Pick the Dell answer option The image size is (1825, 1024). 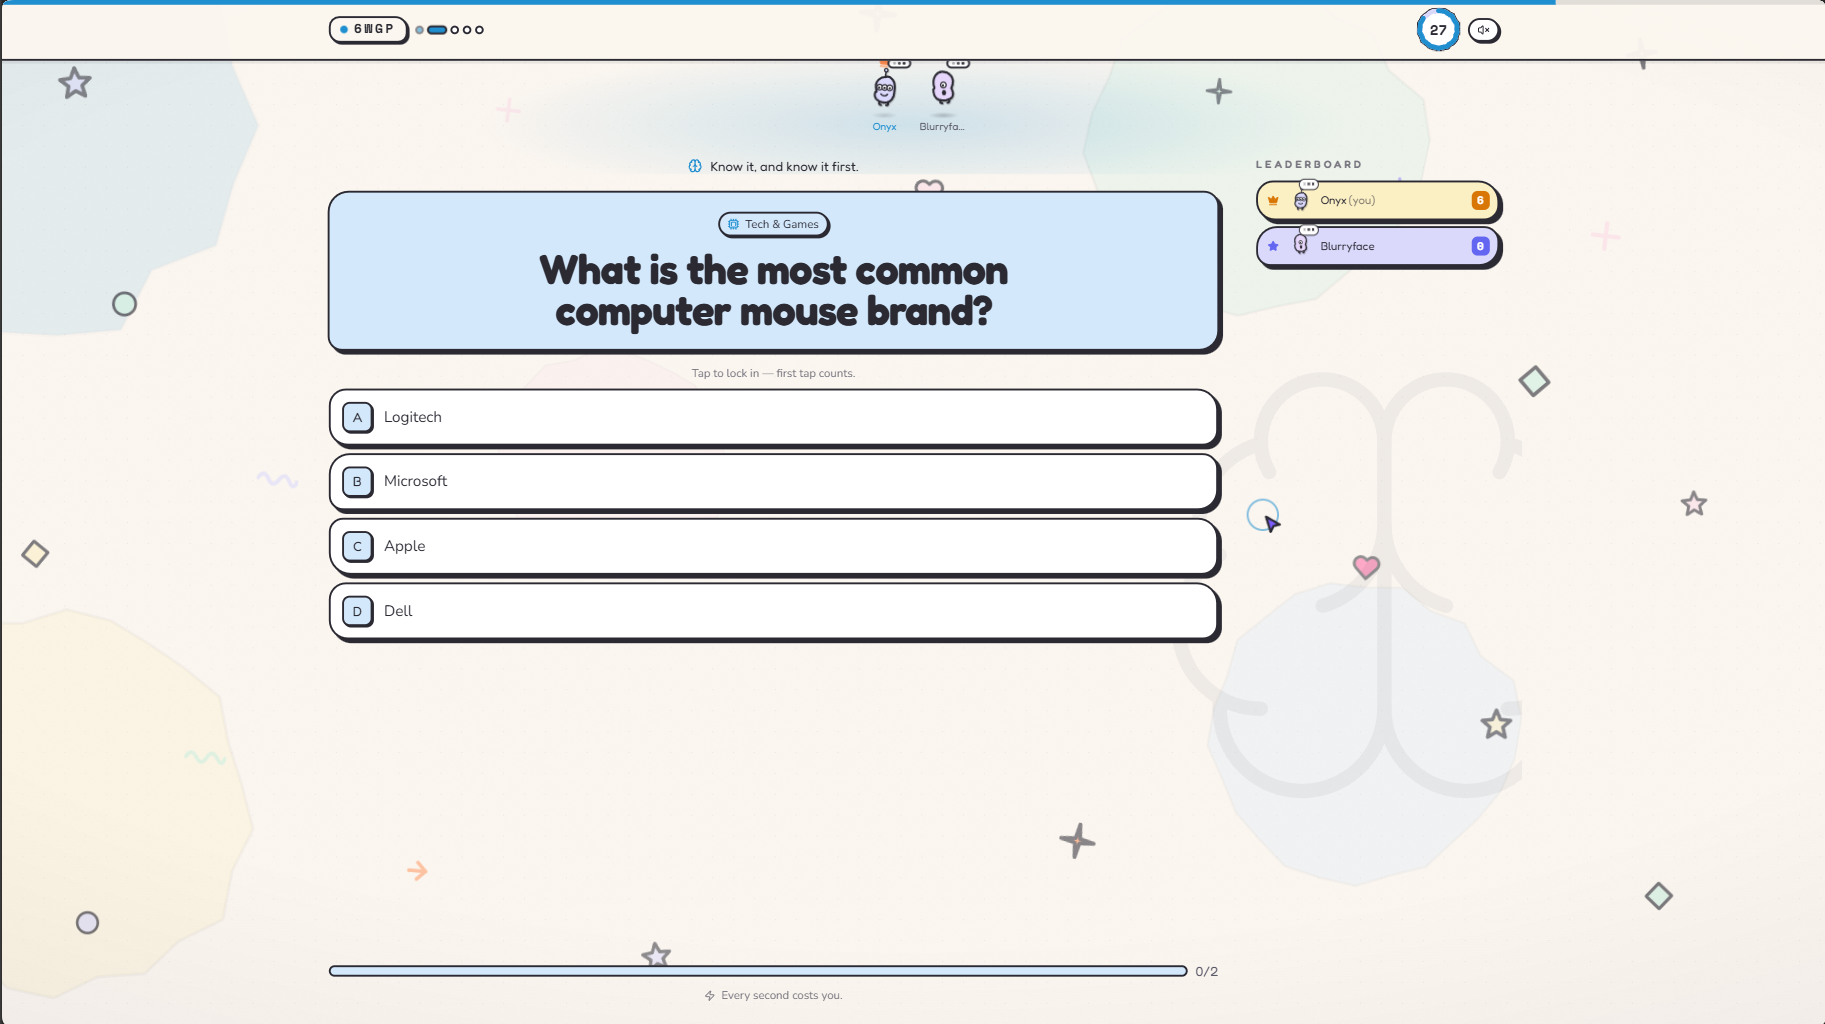pos(774,611)
